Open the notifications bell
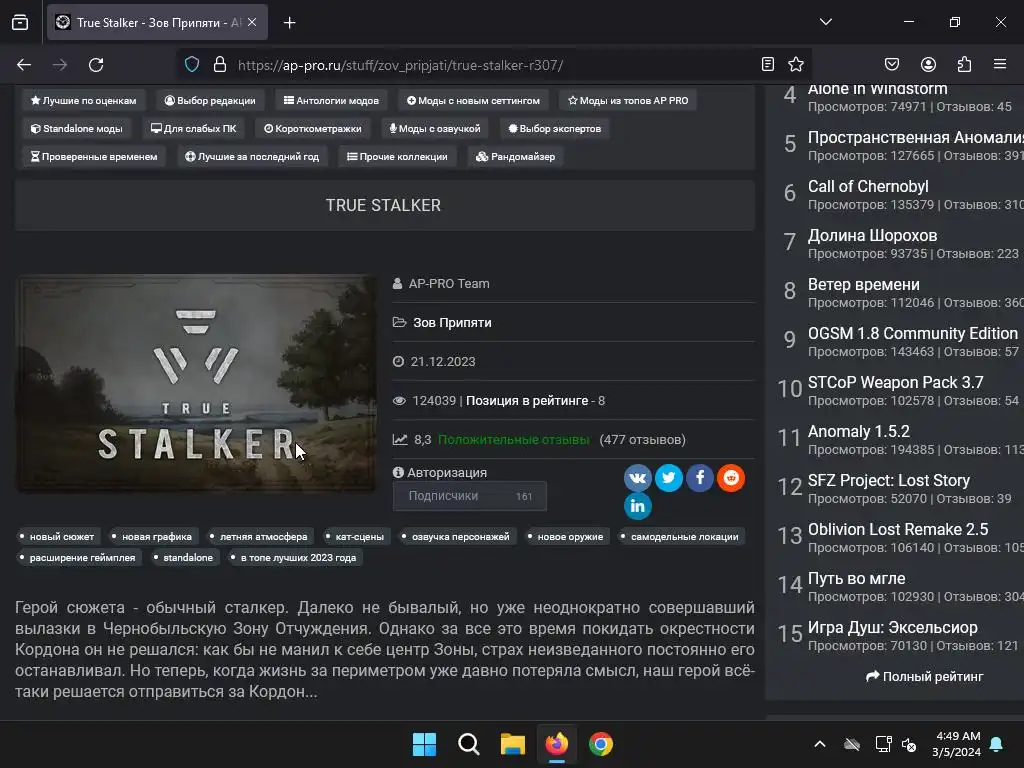This screenshot has height=768, width=1024. pyautogui.click(x=997, y=744)
